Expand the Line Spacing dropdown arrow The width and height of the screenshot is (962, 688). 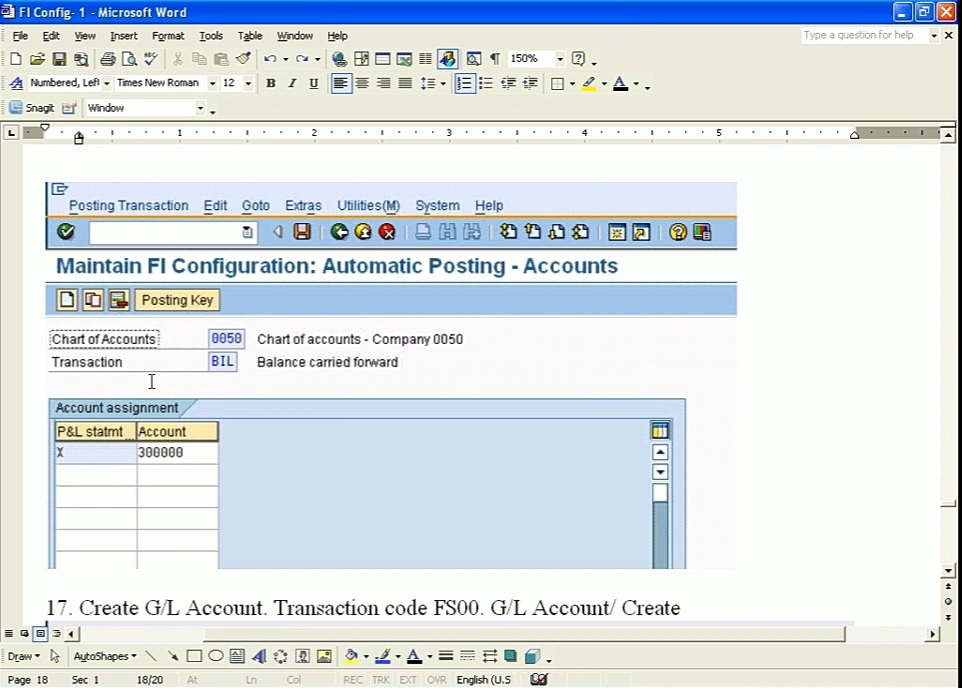442,83
